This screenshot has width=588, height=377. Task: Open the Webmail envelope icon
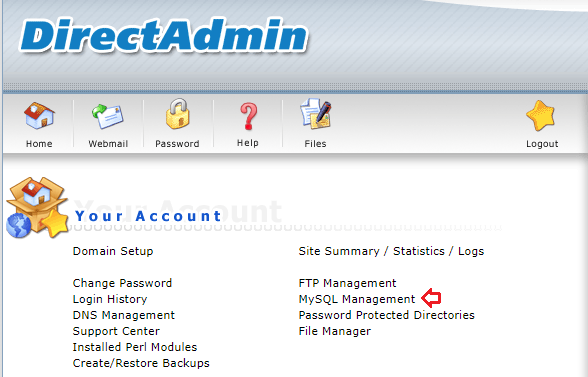click(x=108, y=116)
